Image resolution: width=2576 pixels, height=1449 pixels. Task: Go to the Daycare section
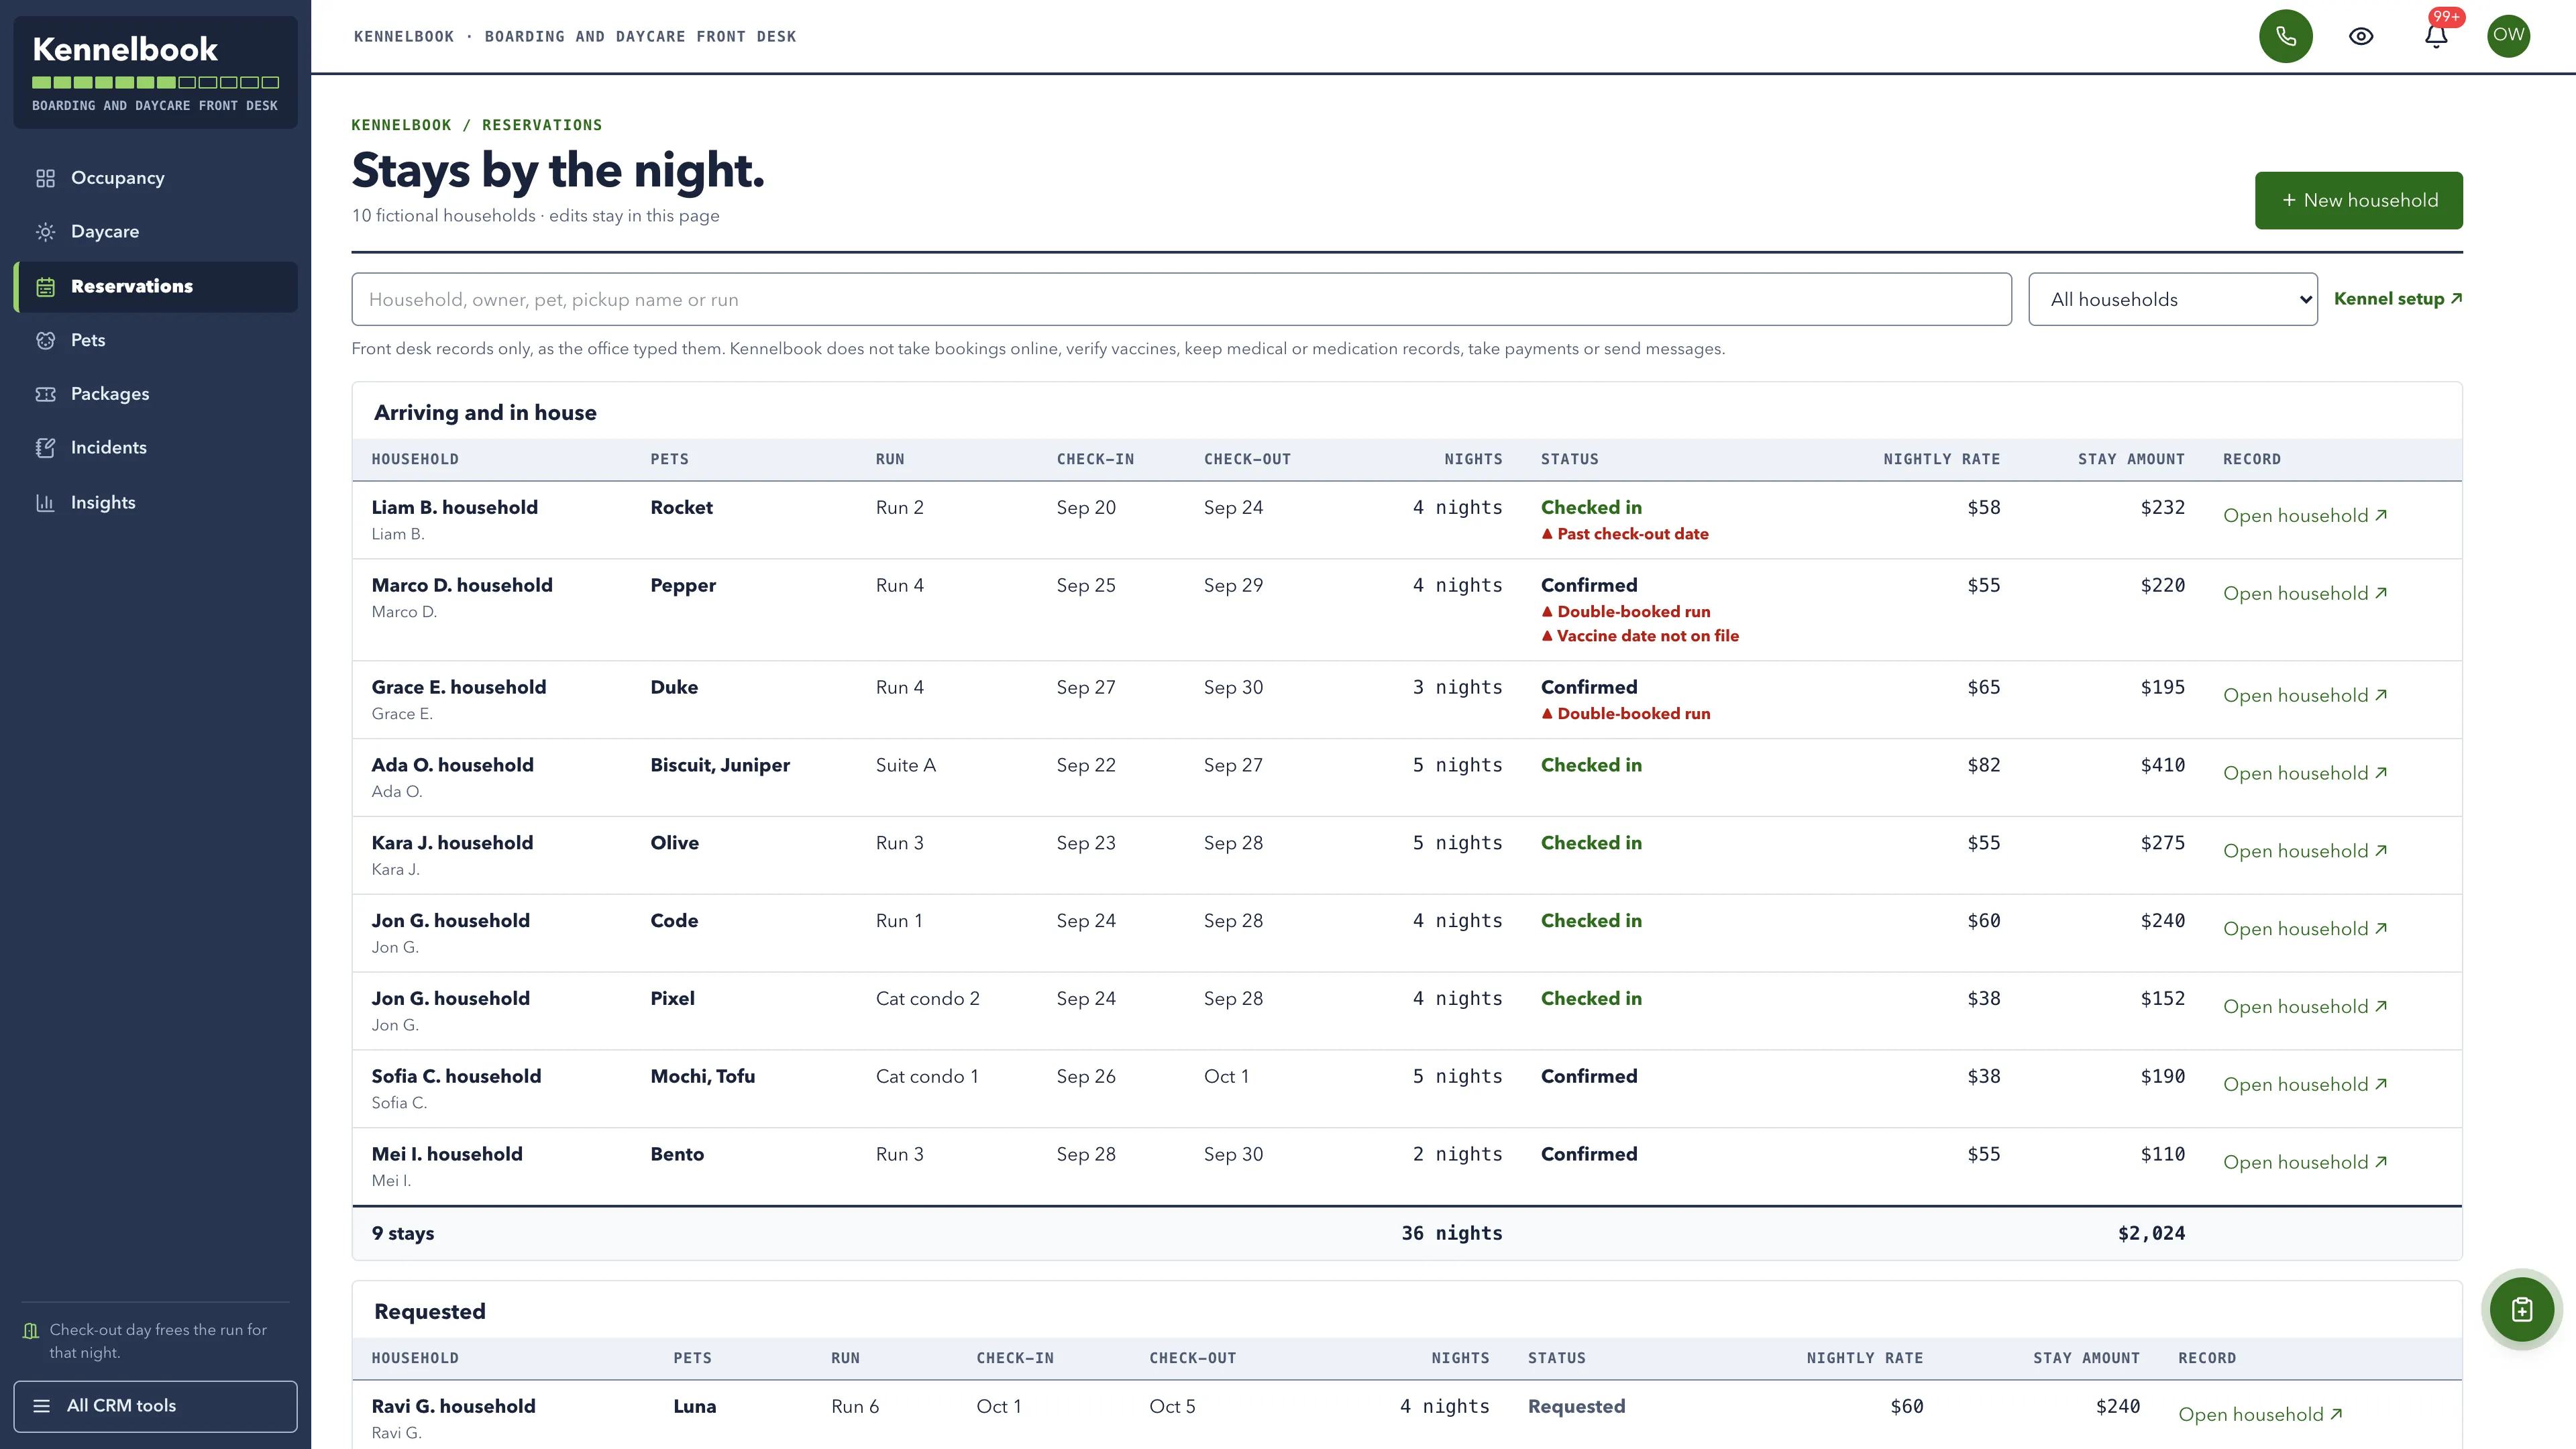[x=155, y=232]
